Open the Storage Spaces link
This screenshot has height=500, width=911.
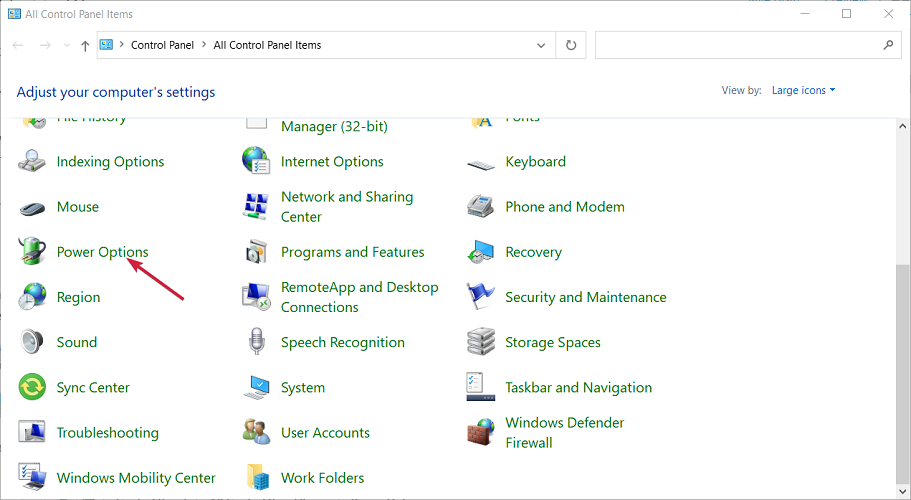coord(553,343)
